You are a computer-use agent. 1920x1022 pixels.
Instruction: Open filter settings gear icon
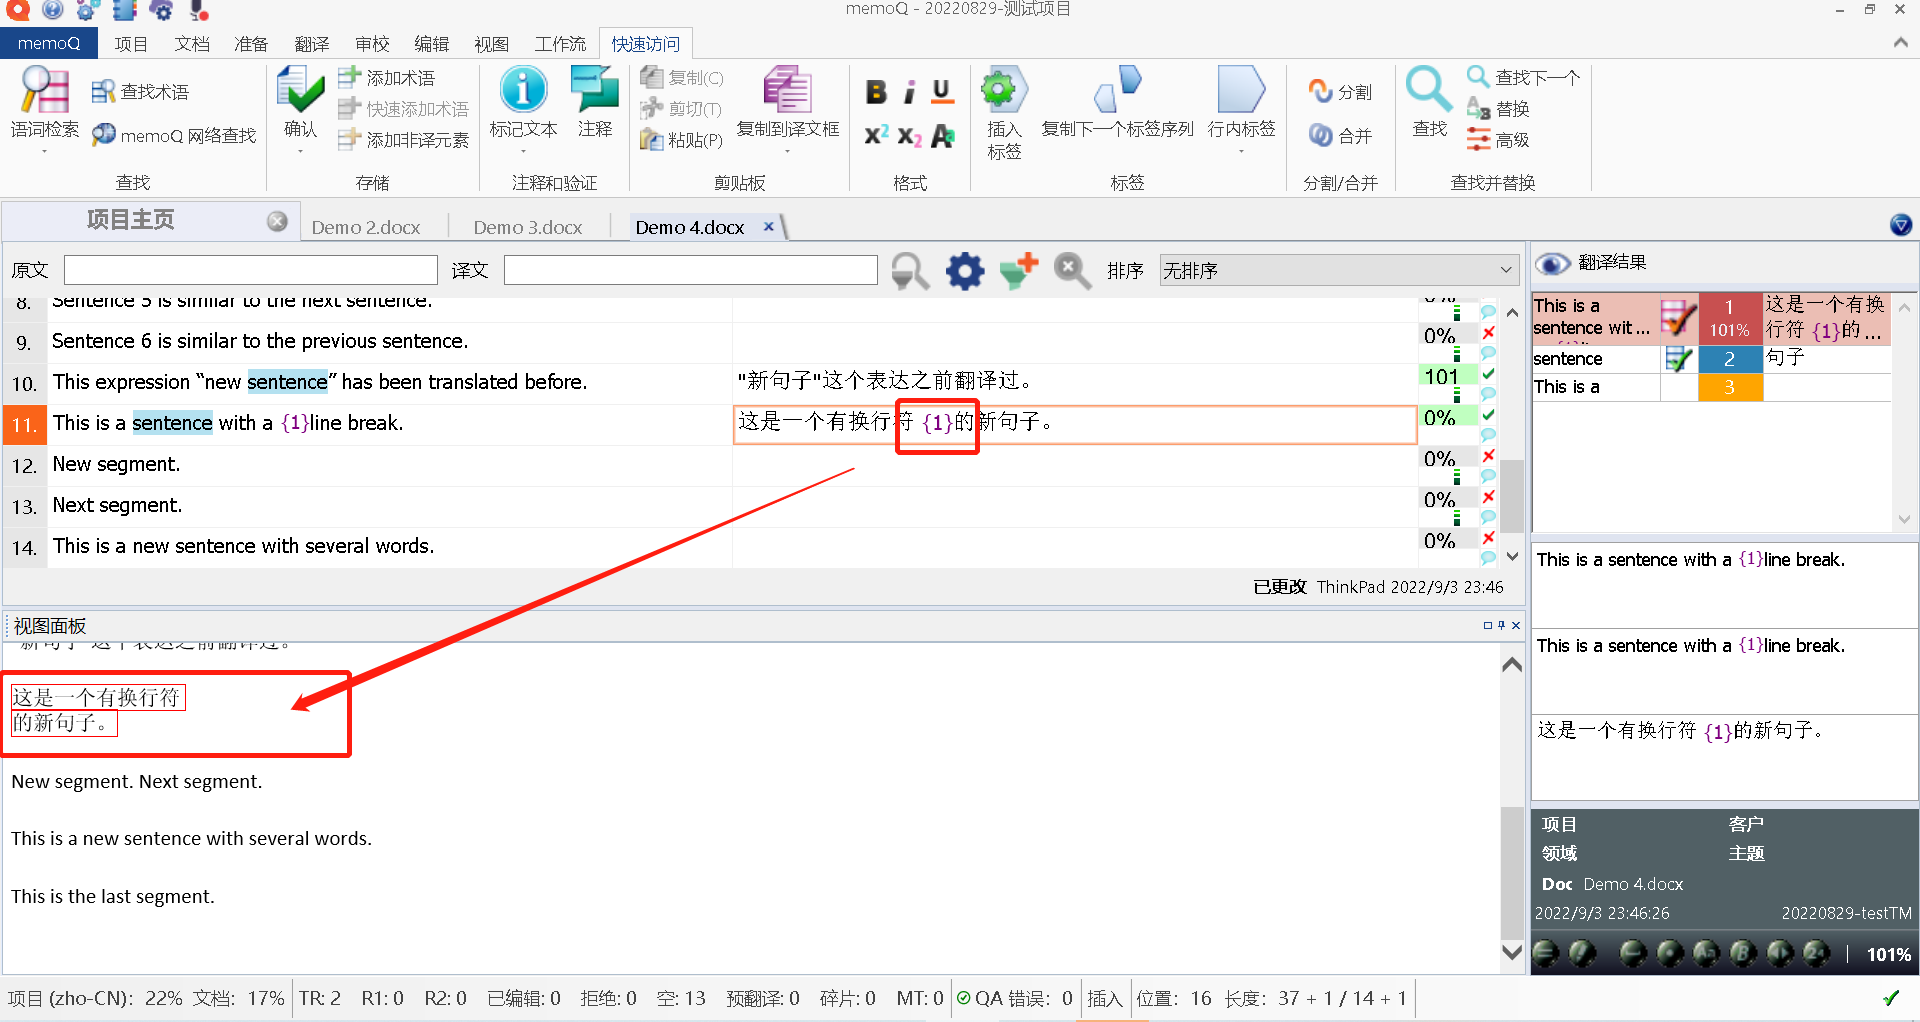[x=965, y=271]
